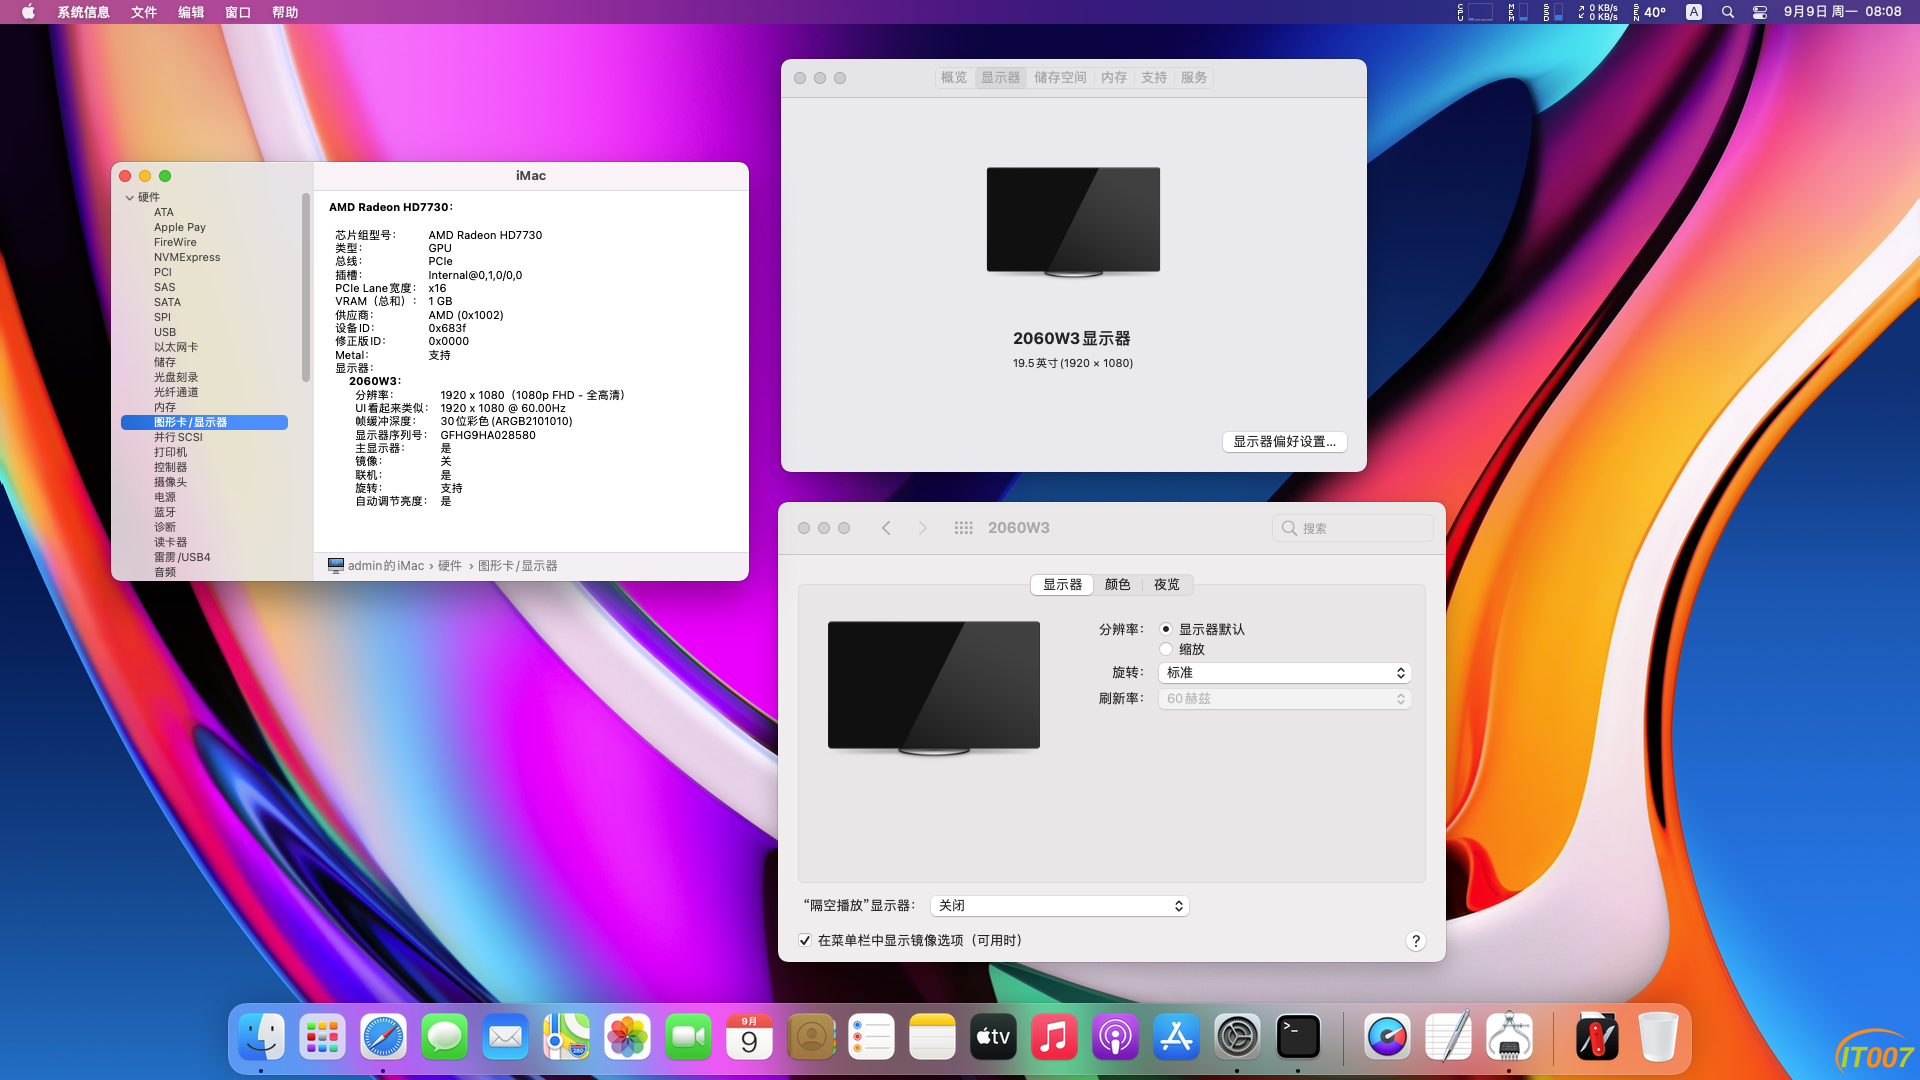Launch Apple TV from the dock
The width and height of the screenshot is (1920, 1080).
[993, 1037]
